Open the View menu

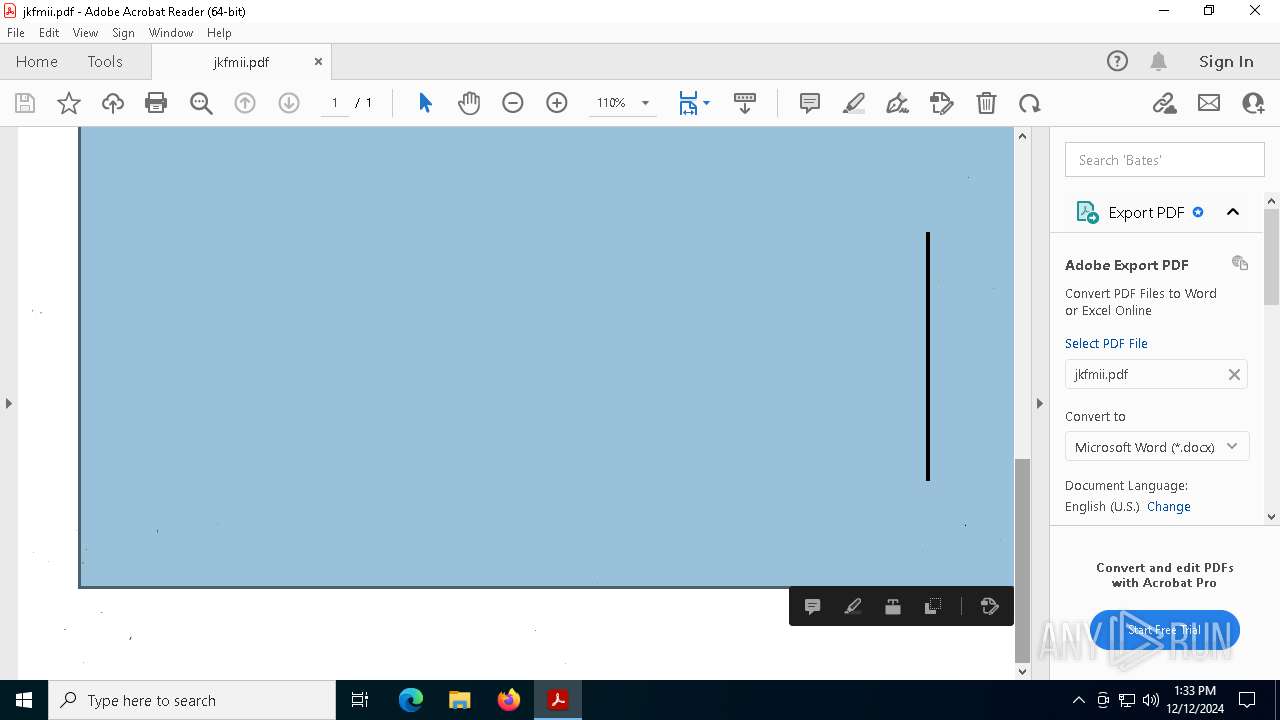tap(85, 32)
